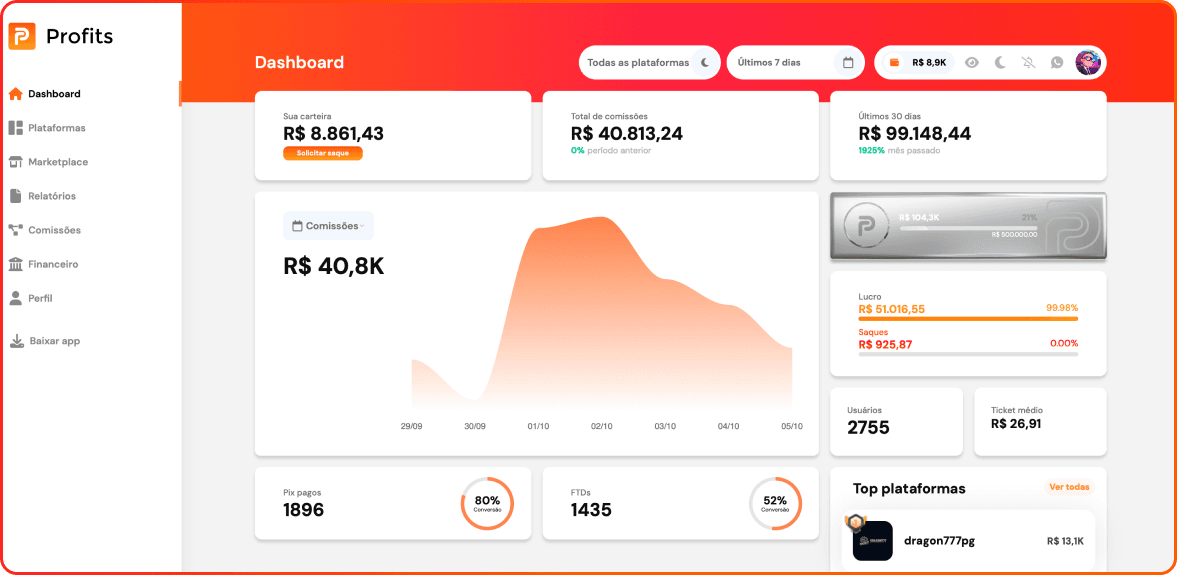This screenshot has width=1177, height=575.
Task: Click the Marketplace storefront icon
Action: point(15,162)
